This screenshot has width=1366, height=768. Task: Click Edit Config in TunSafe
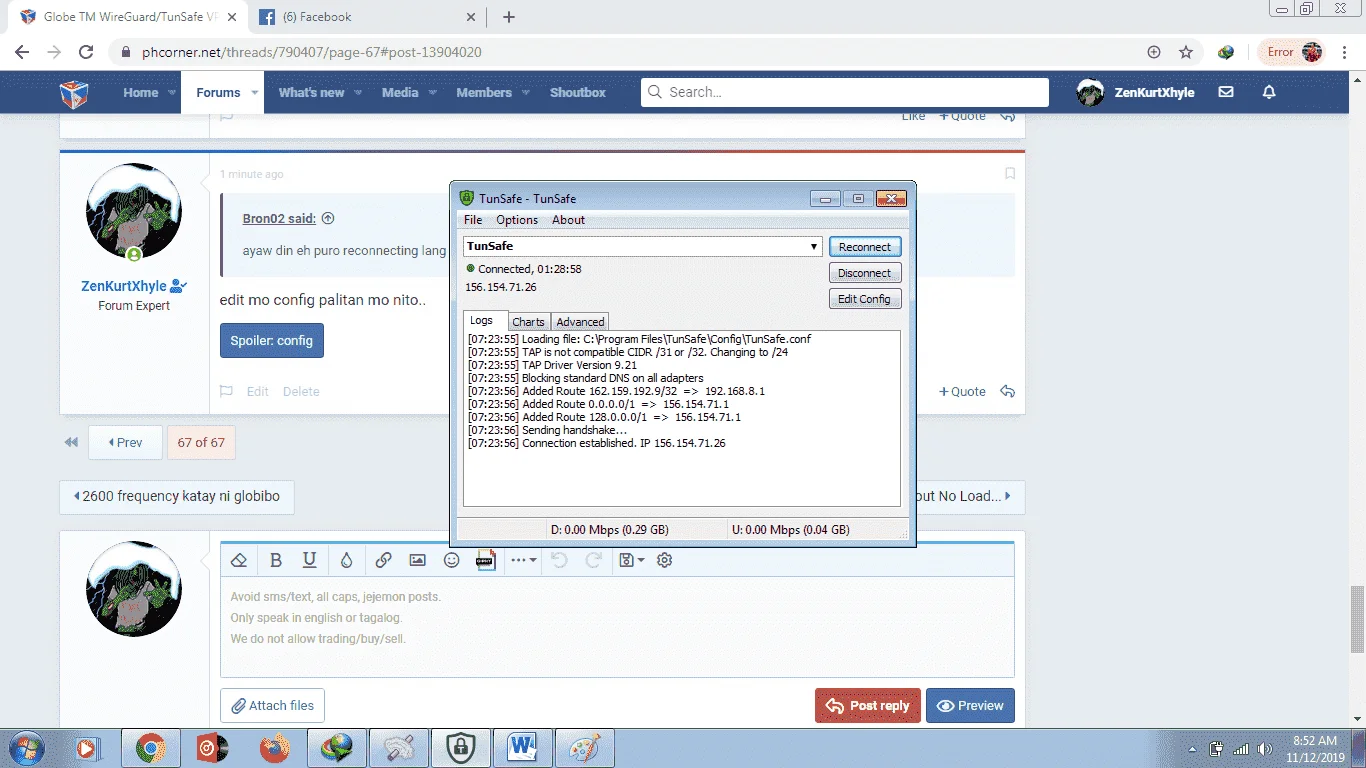(x=865, y=299)
